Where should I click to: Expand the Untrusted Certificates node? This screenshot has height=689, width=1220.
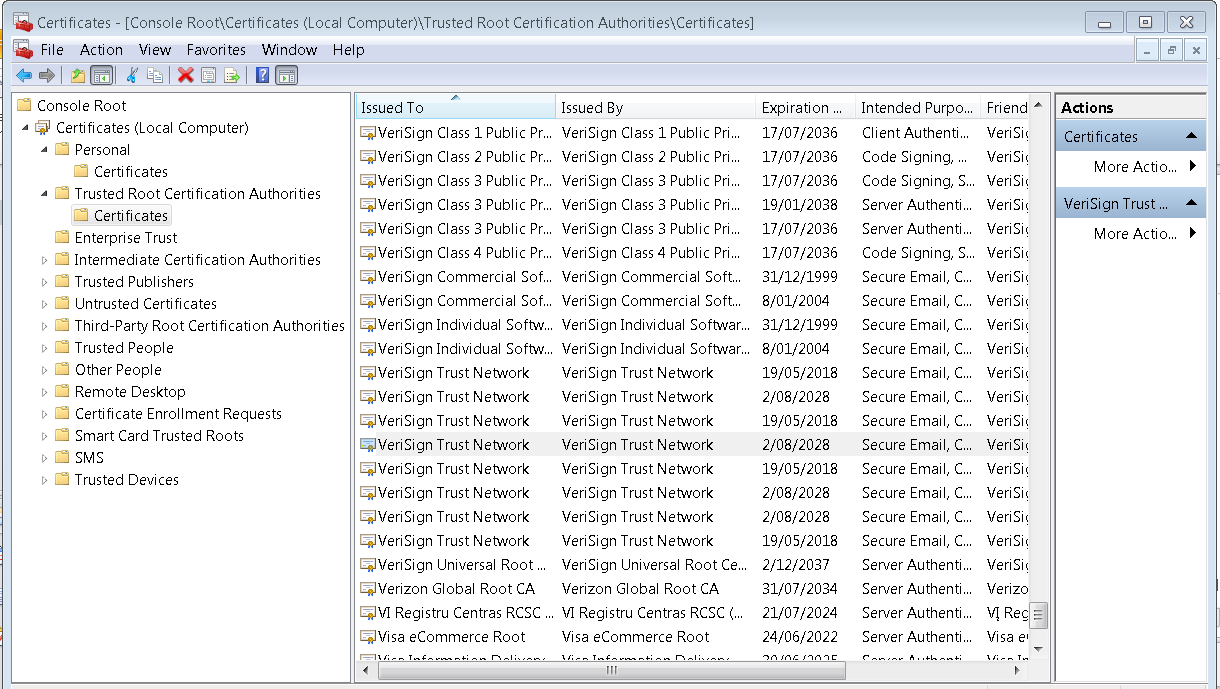(x=45, y=304)
